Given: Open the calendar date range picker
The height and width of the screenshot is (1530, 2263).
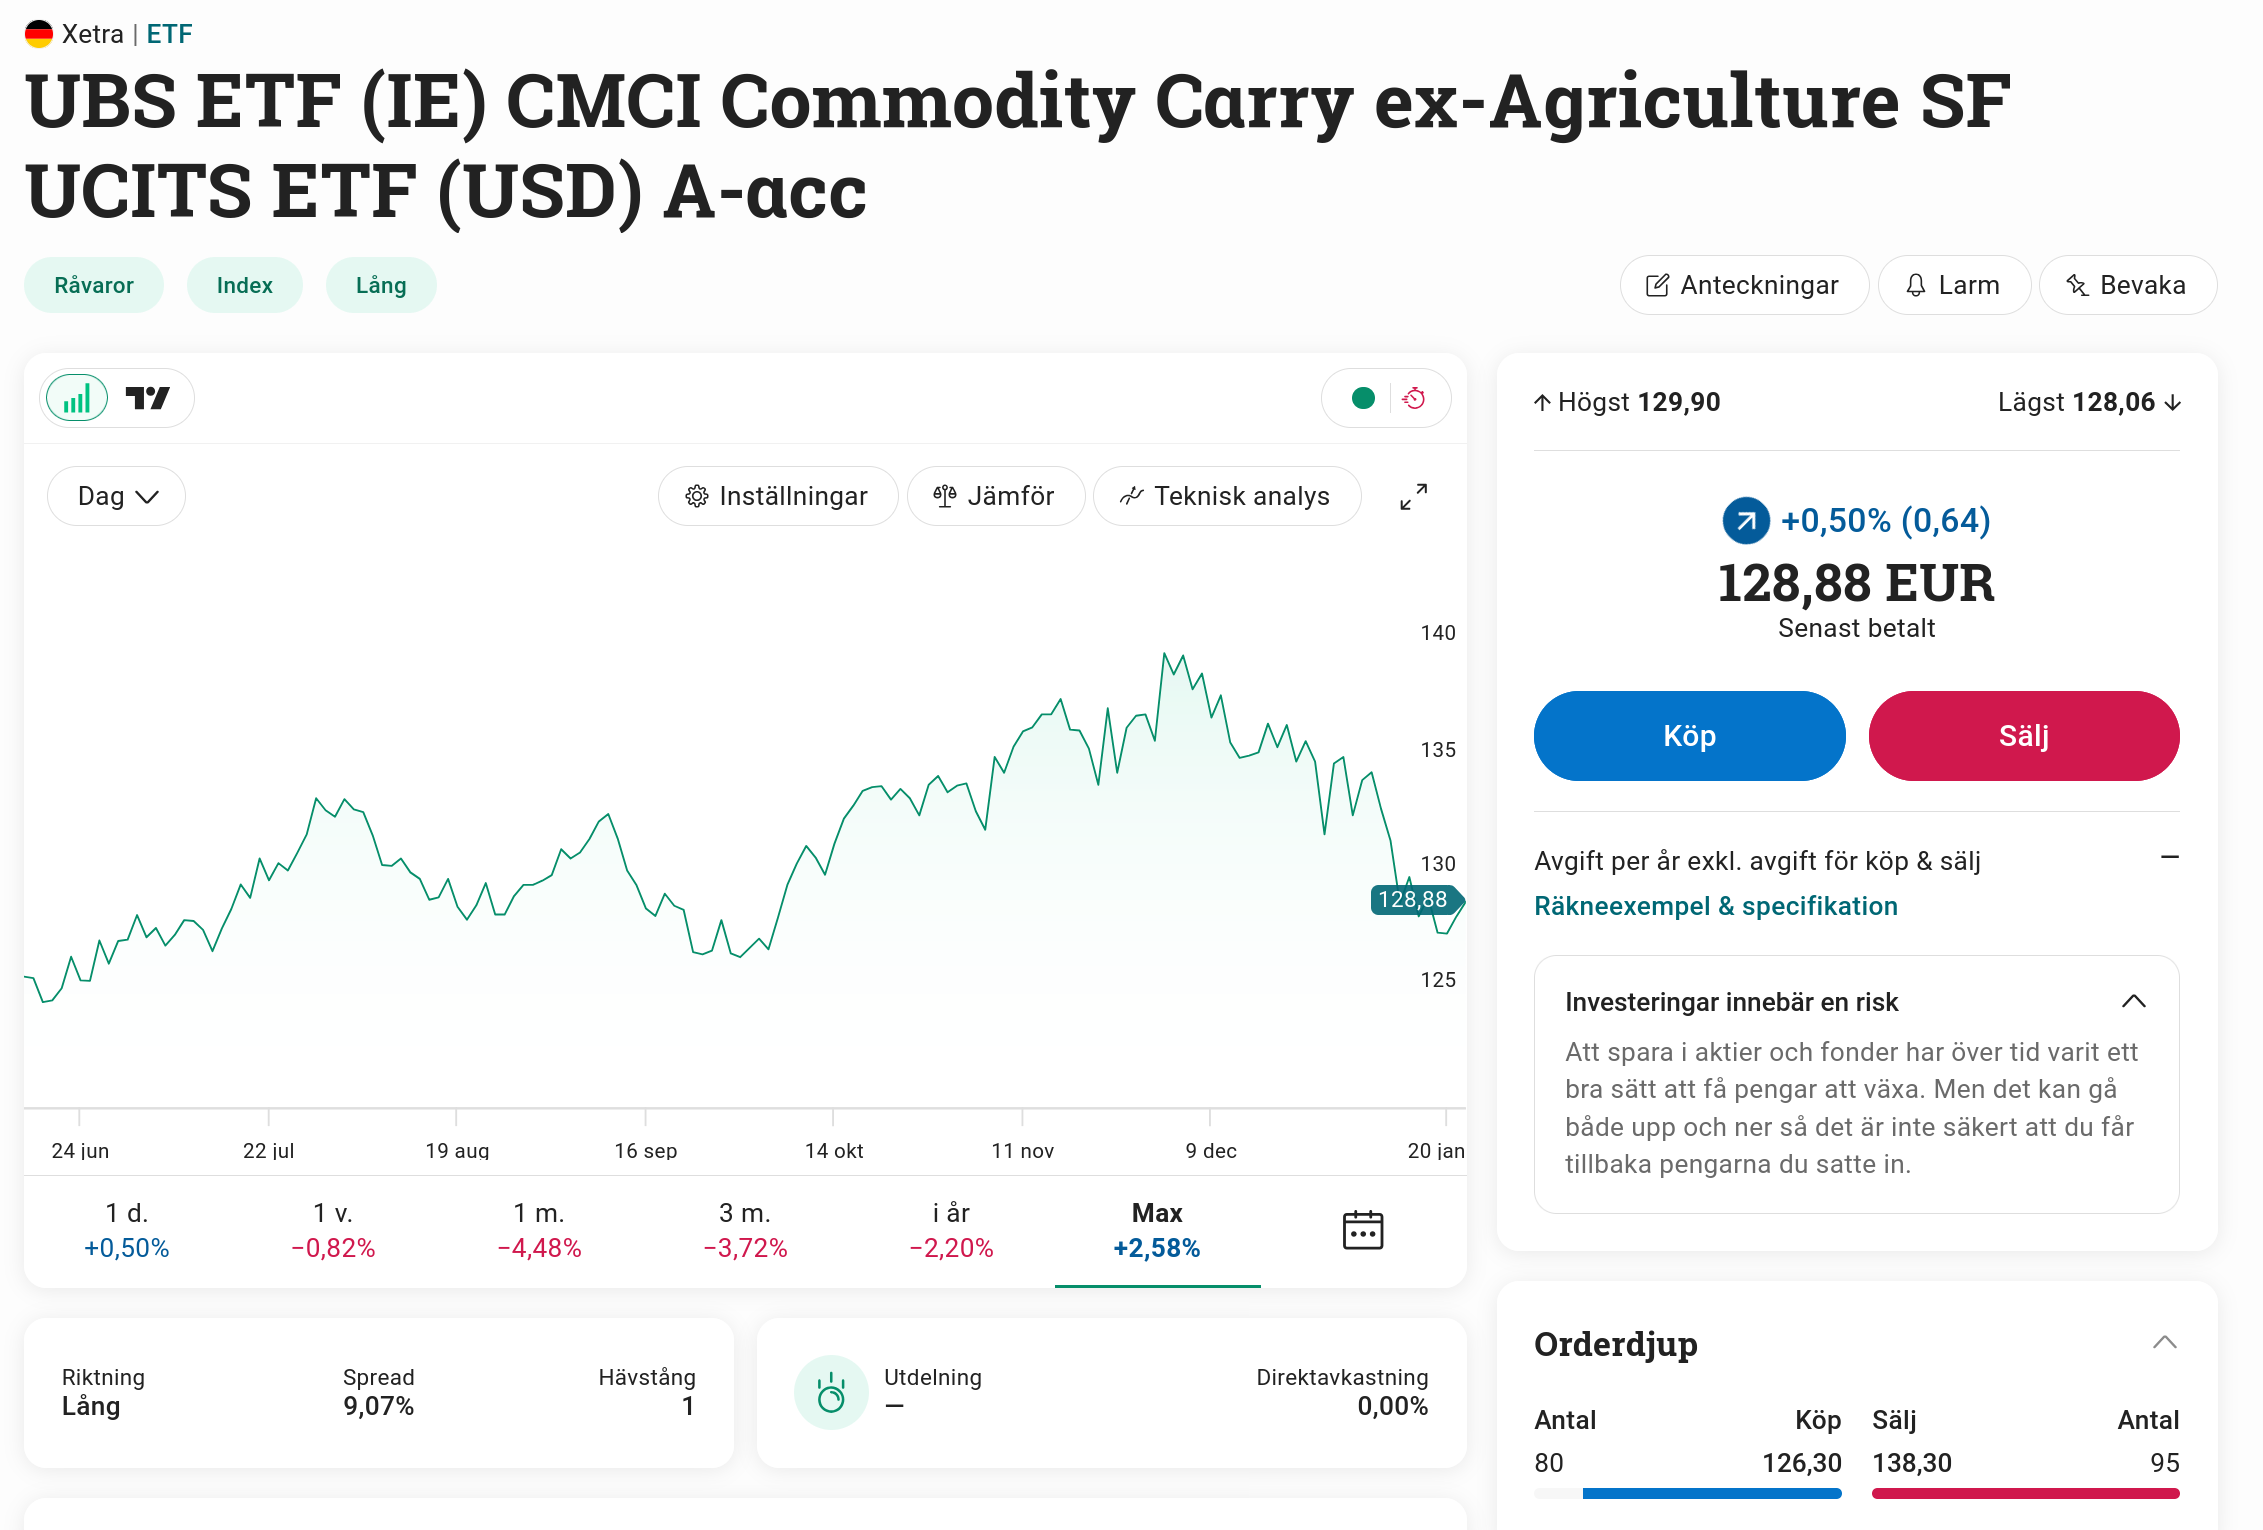Looking at the screenshot, I should 1362,1230.
